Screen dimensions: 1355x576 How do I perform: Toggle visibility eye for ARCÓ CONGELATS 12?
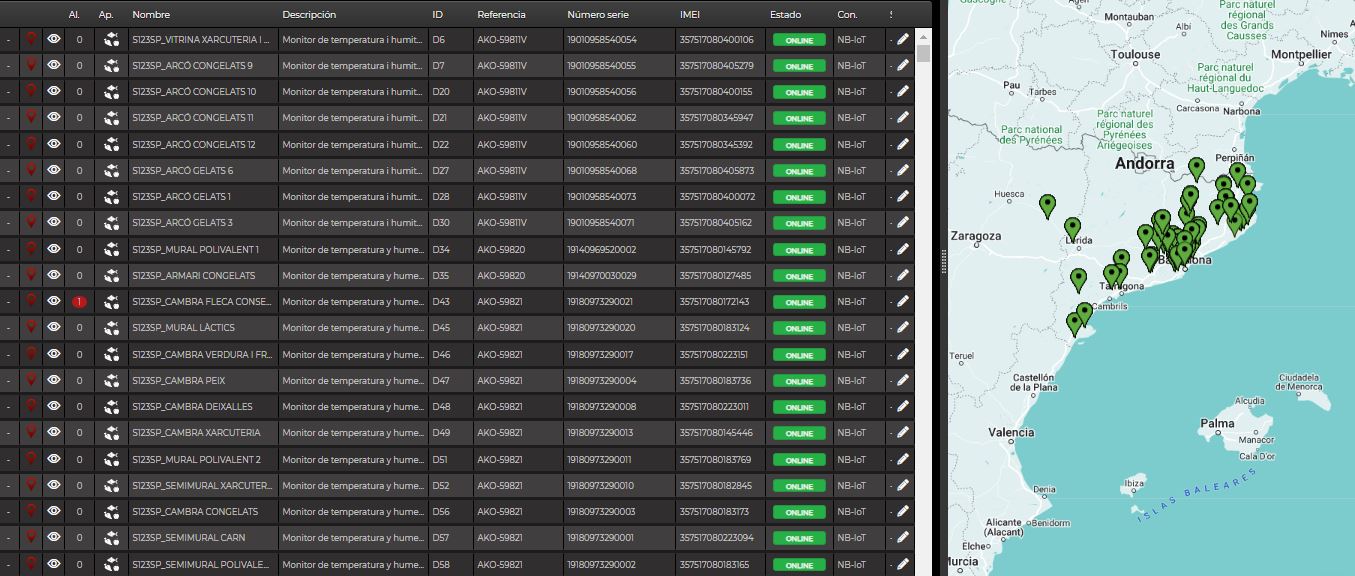point(54,144)
